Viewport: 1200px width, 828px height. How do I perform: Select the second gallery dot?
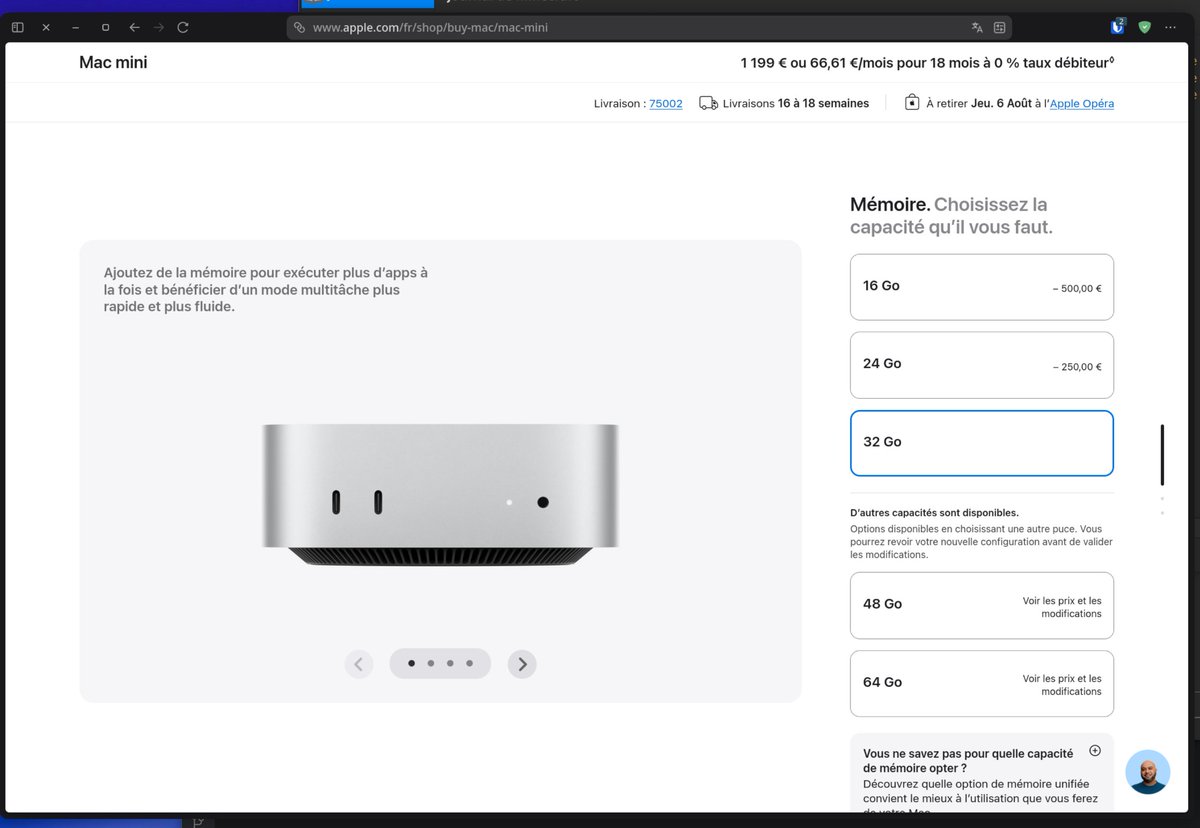pyautogui.click(x=431, y=664)
